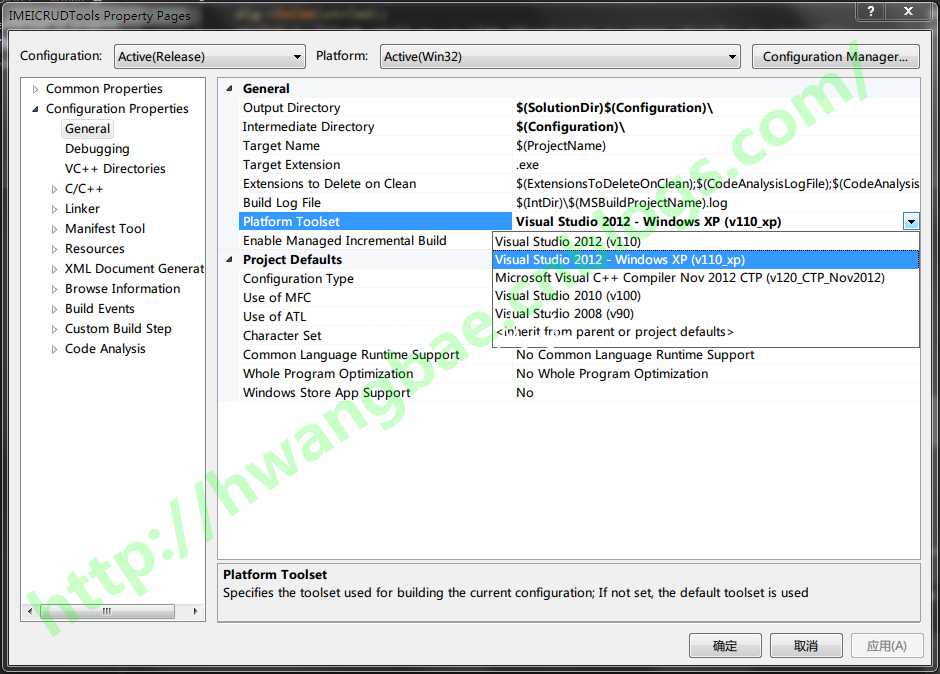This screenshot has height=674, width=940.
Task: Select the Platform Toolset property label
Action: coord(375,222)
